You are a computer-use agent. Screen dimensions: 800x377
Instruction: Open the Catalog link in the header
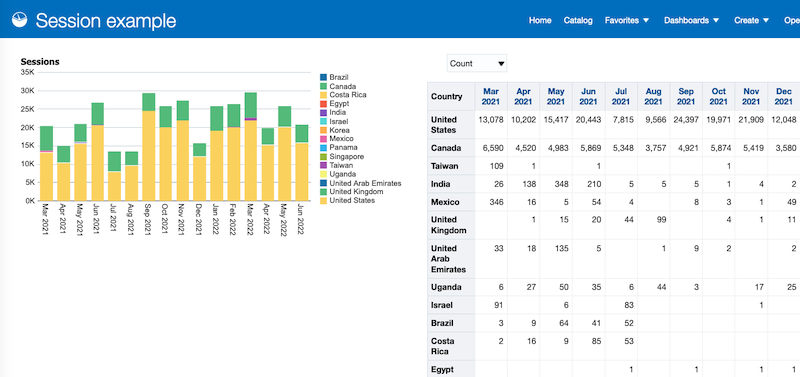pyautogui.click(x=578, y=20)
